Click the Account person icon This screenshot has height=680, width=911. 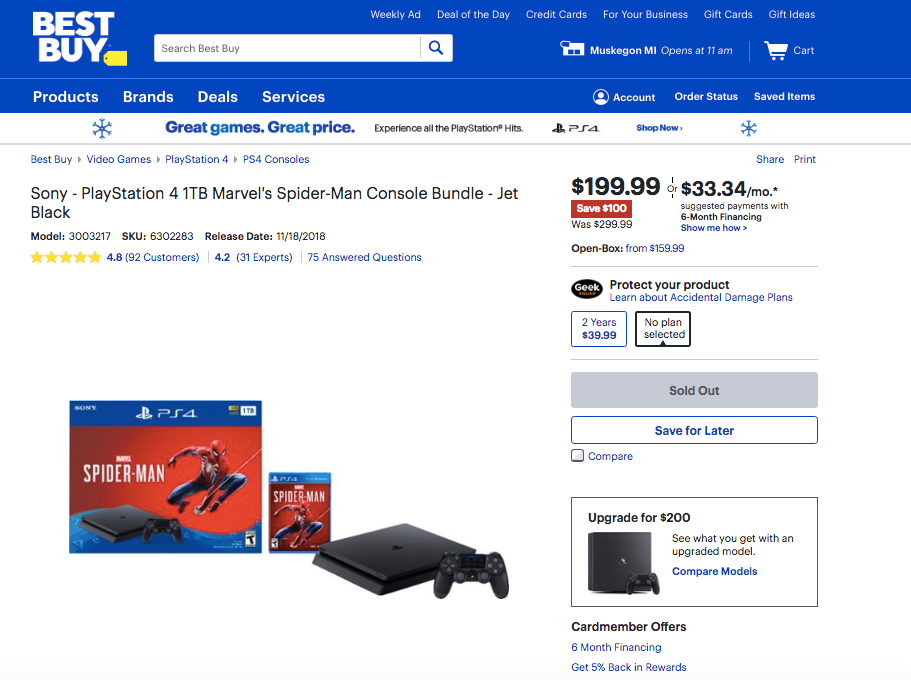click(x=600, y=97)
